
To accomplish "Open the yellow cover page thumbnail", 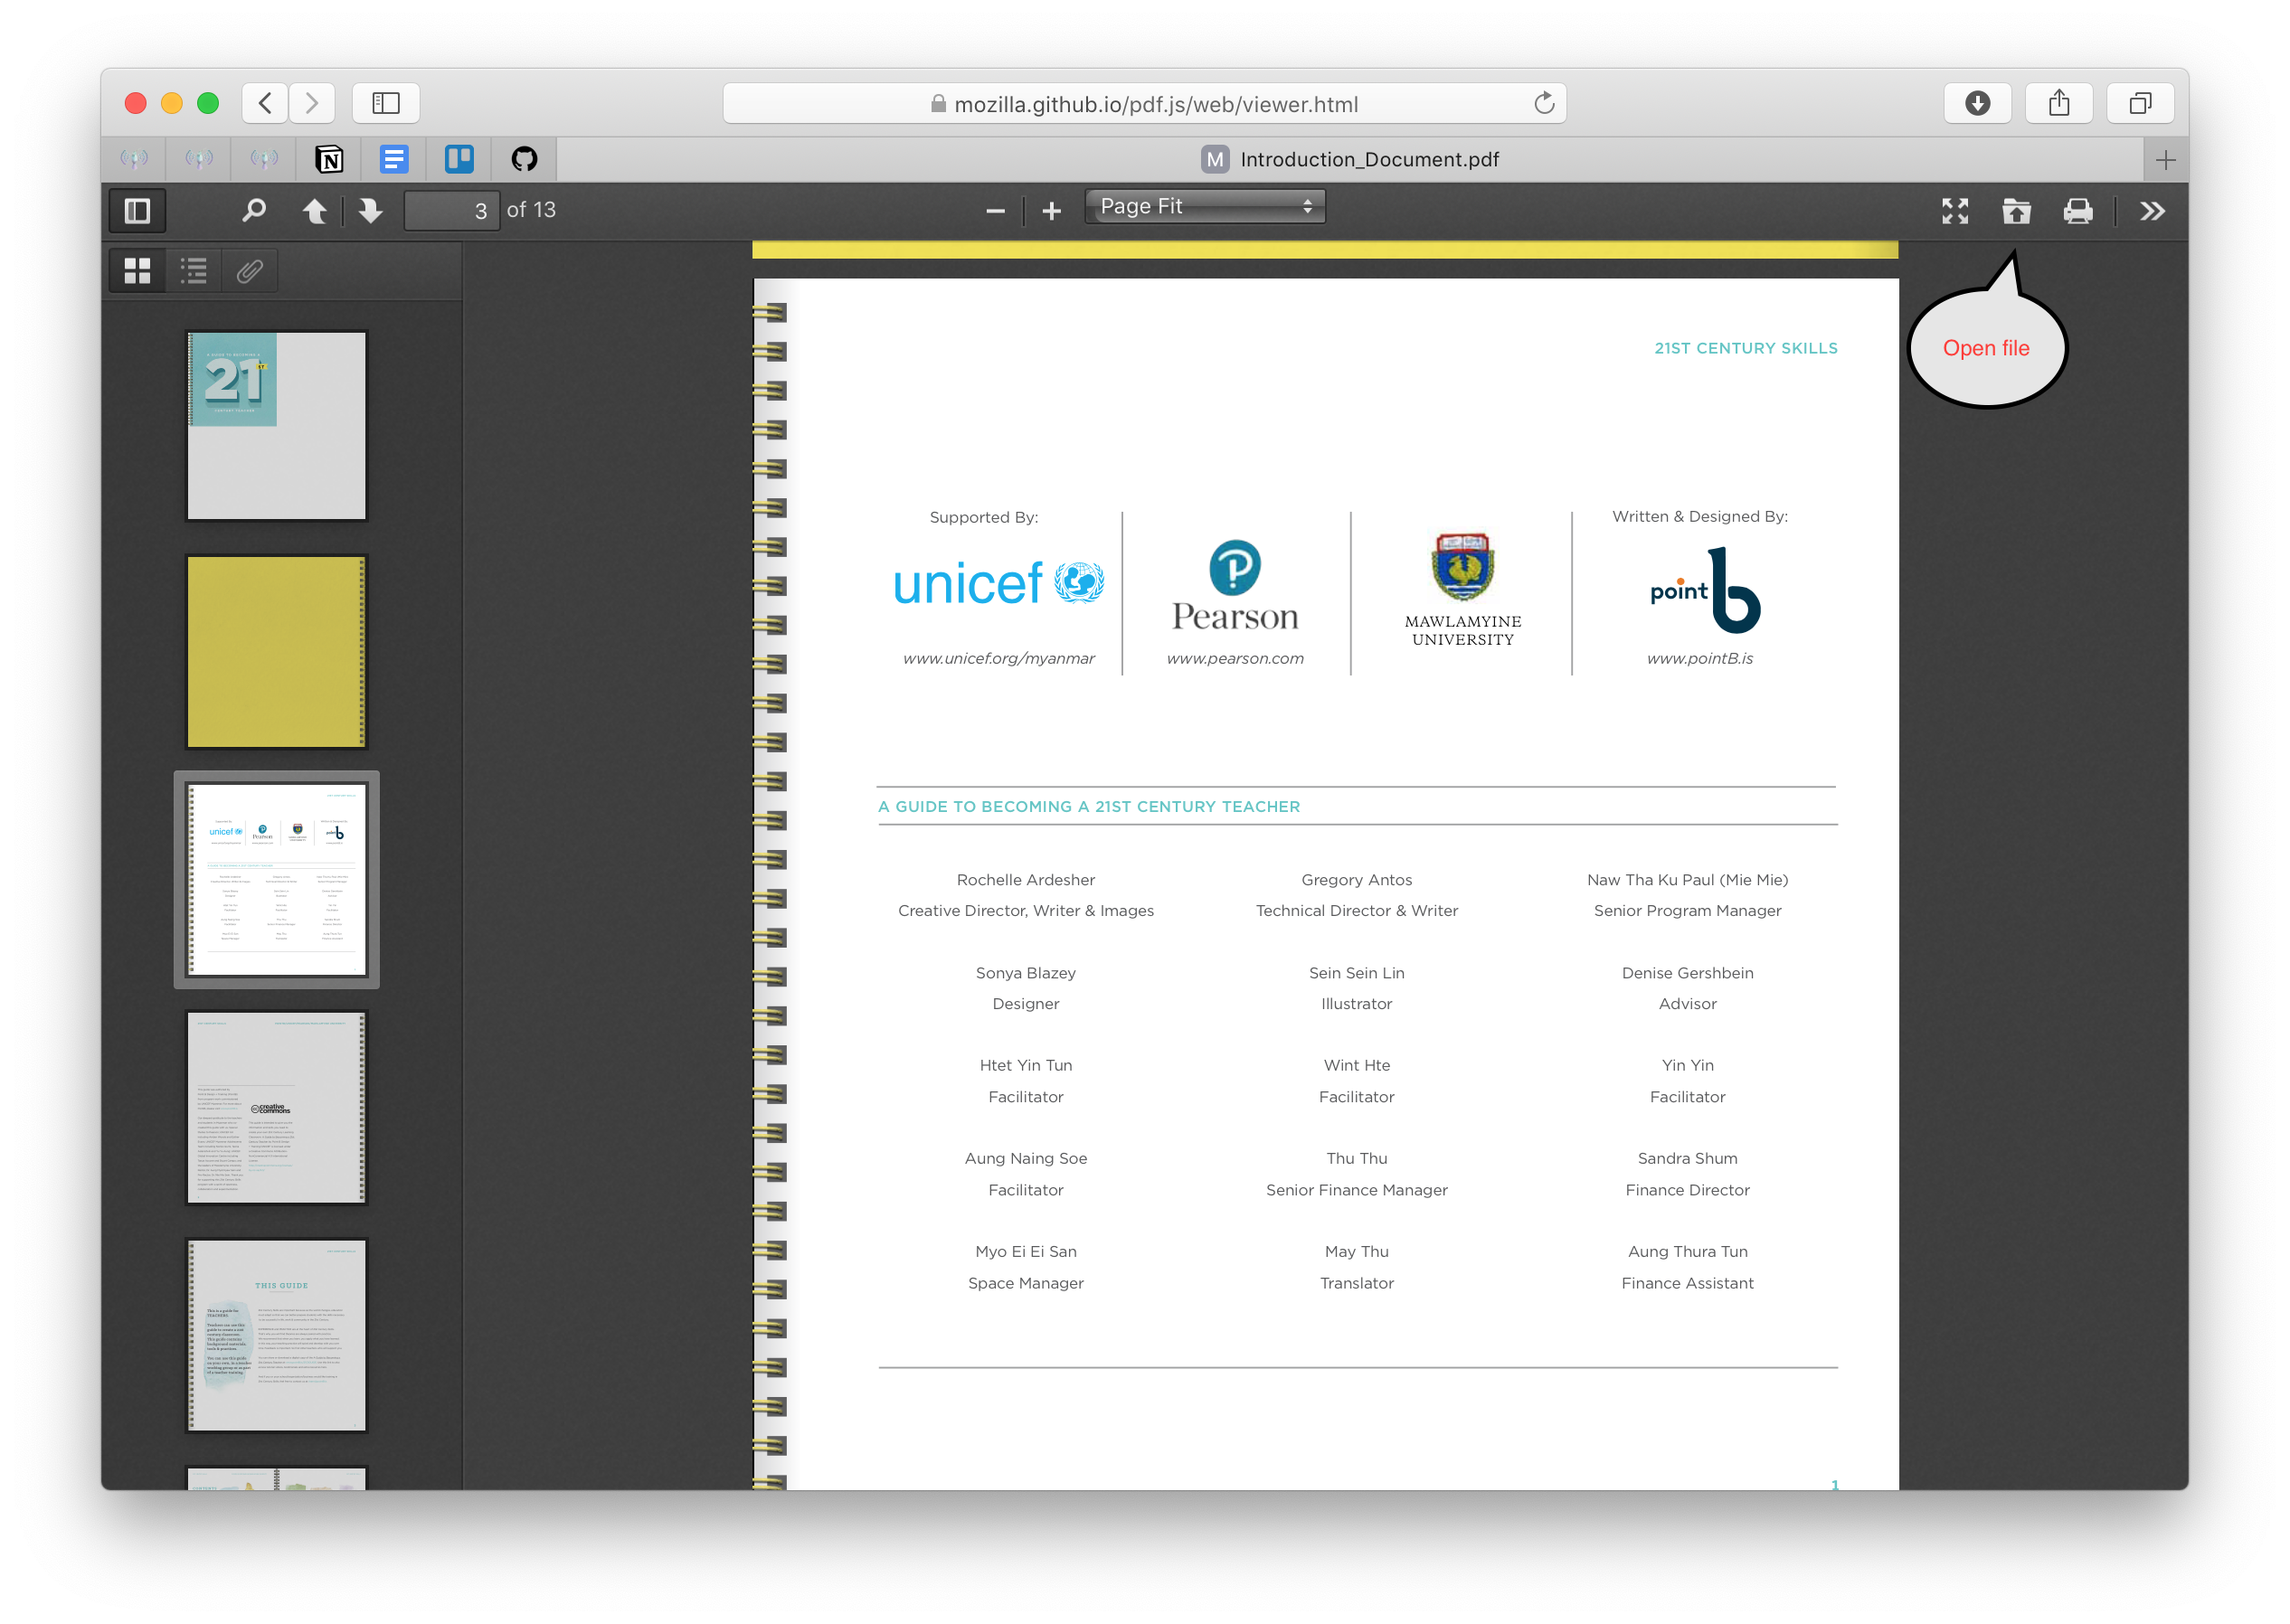I will (x=276, y=652).
